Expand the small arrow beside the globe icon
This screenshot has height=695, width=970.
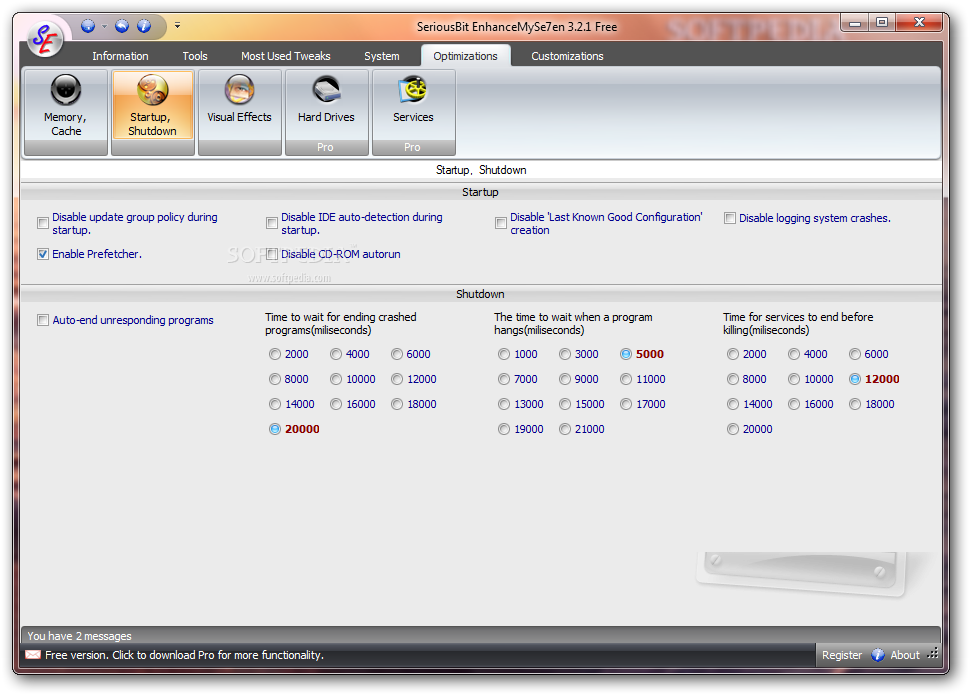104,26
